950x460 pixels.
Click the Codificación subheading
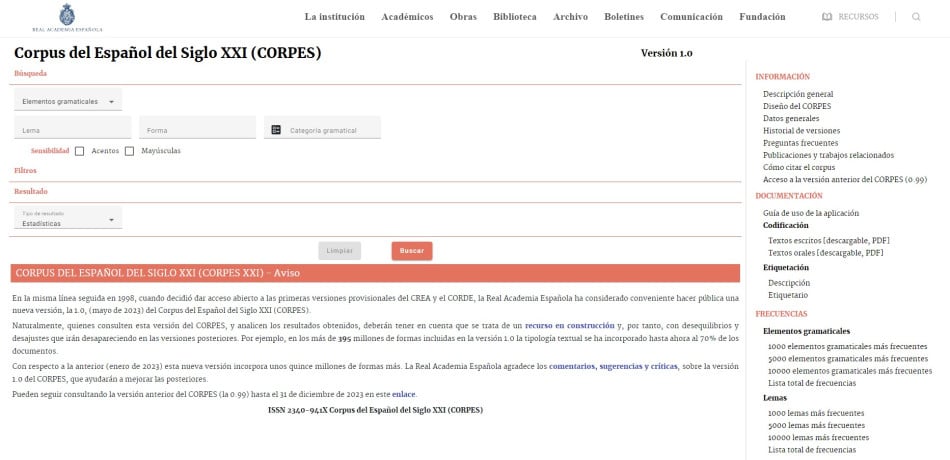click(x=785, y=225)
